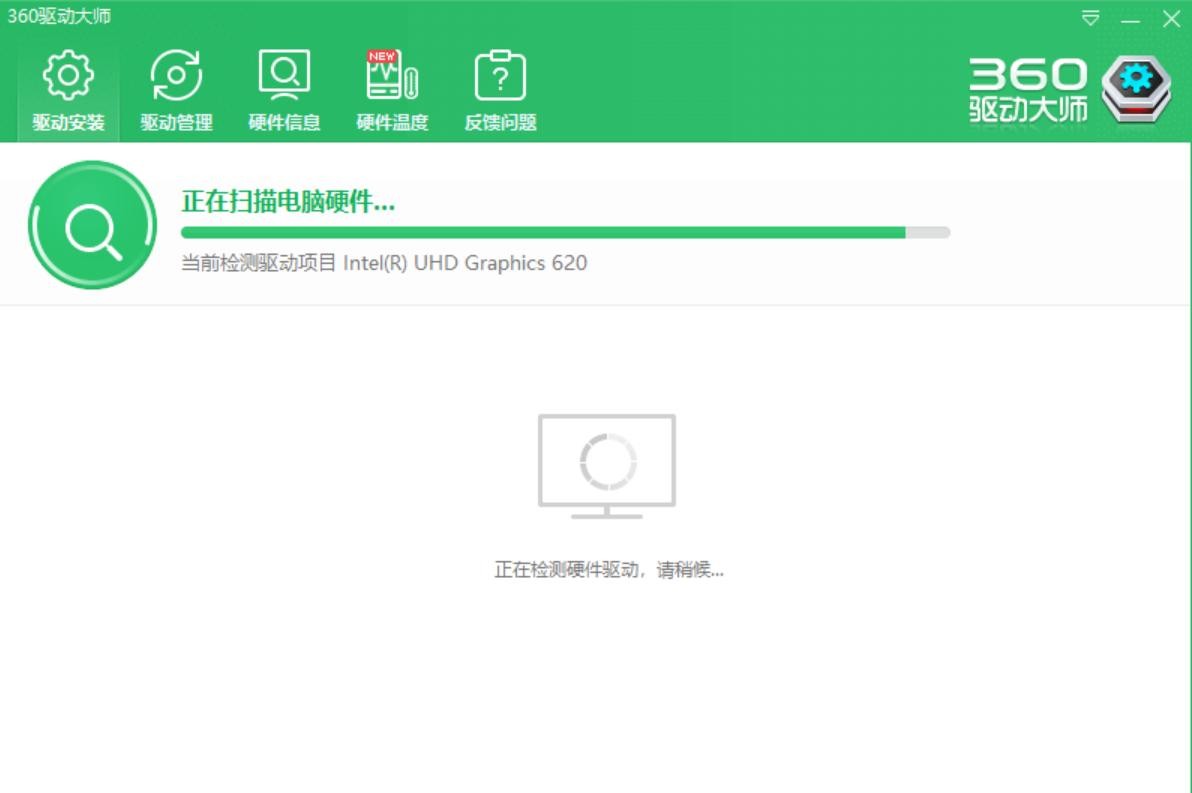Open the 硬件信息 tab label
The image size is (1192, 793).
(x=284, y=123)
